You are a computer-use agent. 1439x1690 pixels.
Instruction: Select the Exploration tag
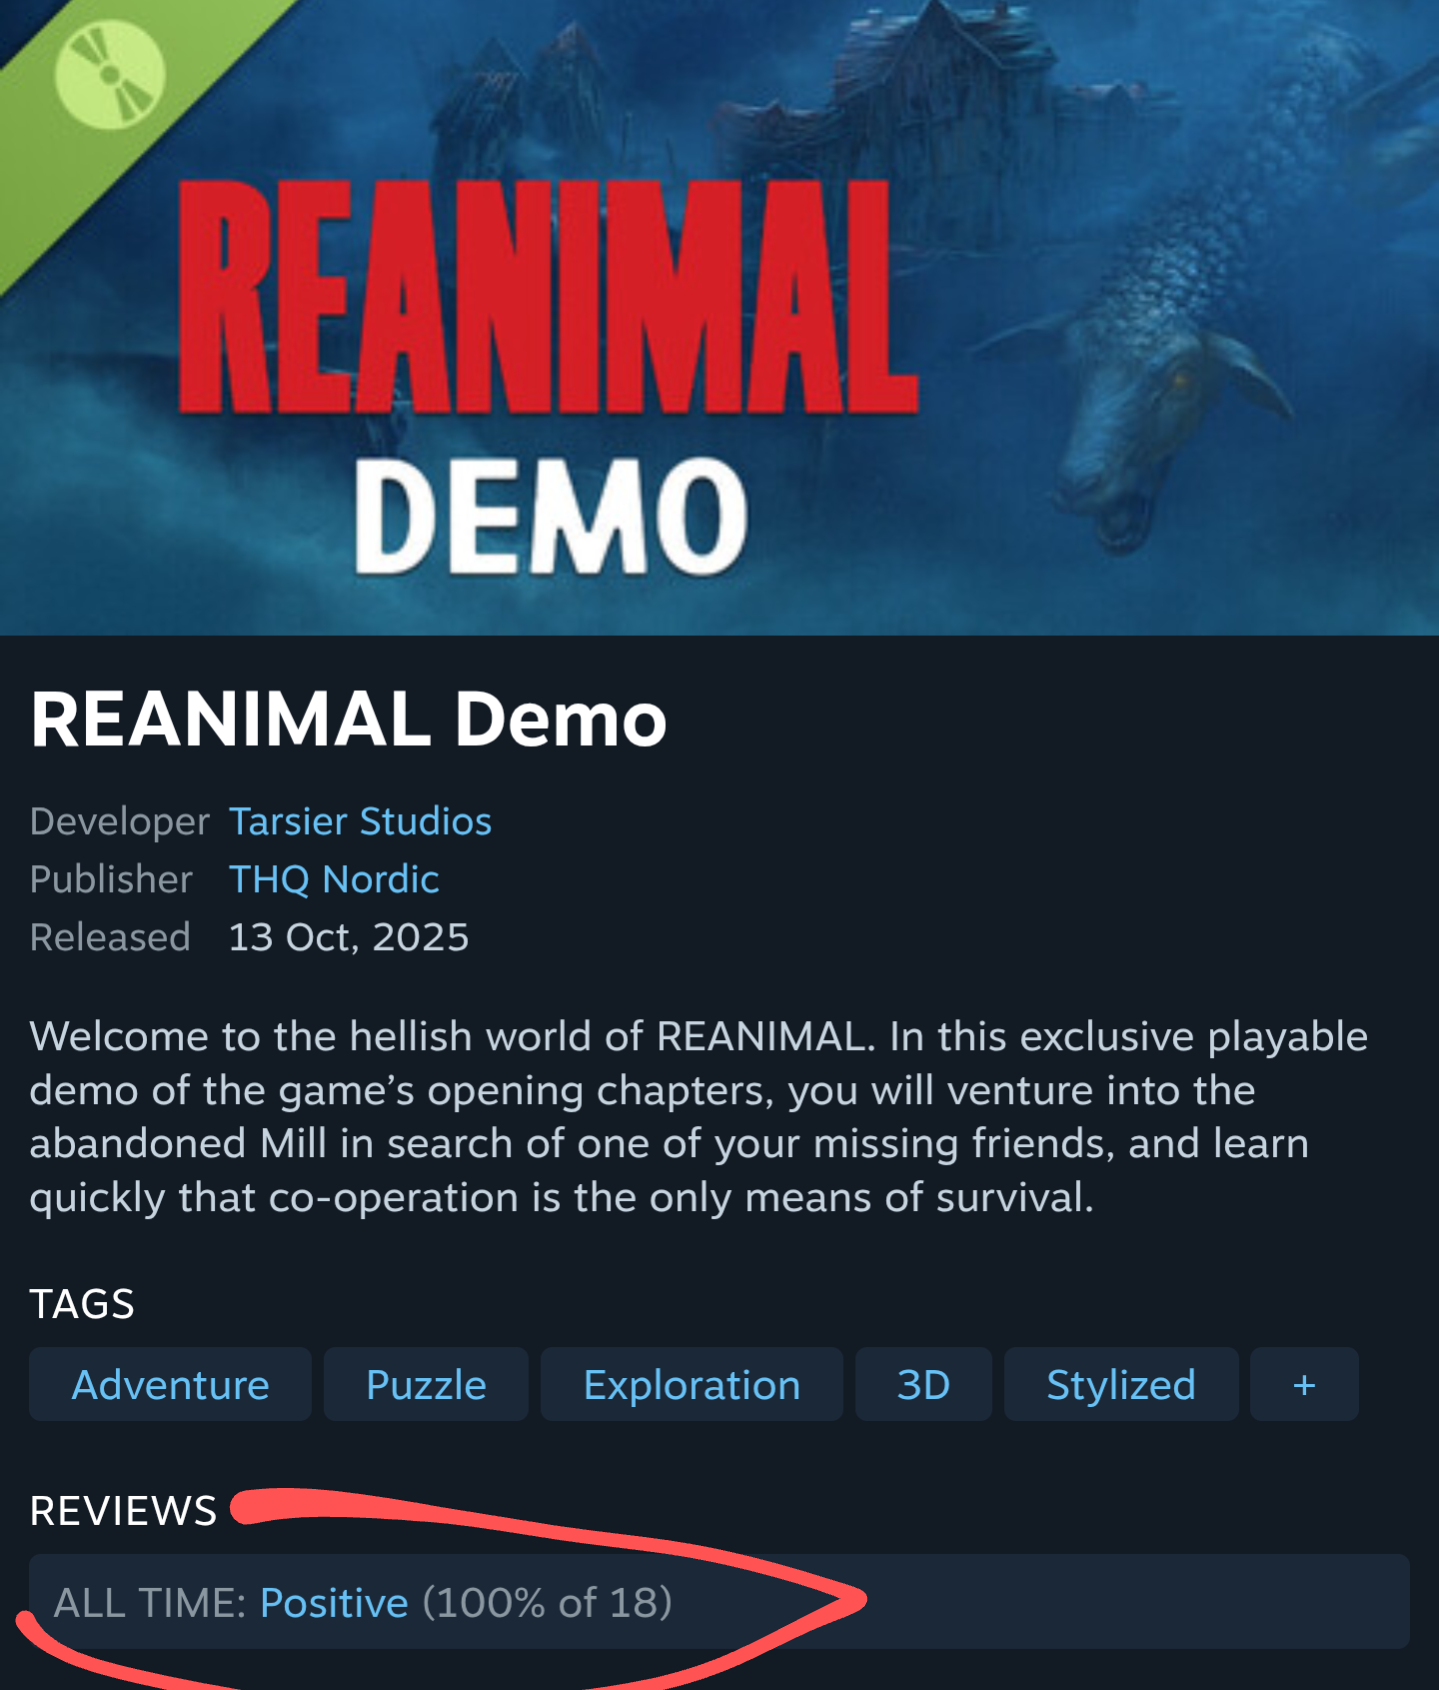[x=692, y=1384]
